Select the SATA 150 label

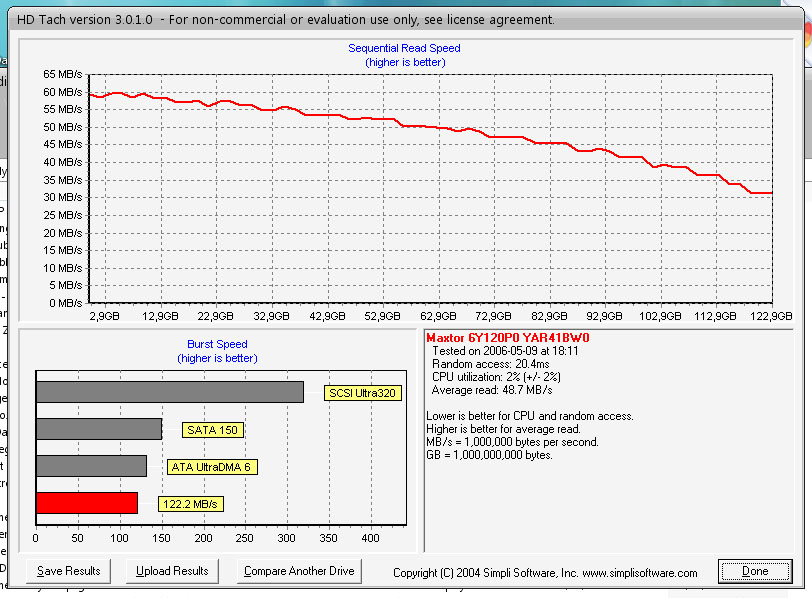pyautogui.click(x=212, y=430)
